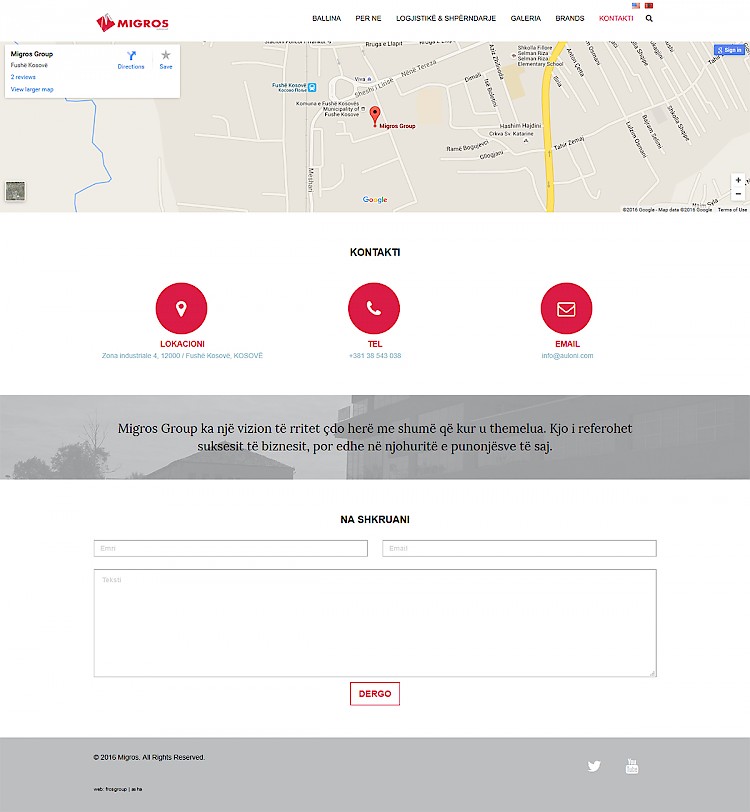Open the PER NE menu item
The image size is (750, 812).
pyautogui.click(x=368, y=18)
